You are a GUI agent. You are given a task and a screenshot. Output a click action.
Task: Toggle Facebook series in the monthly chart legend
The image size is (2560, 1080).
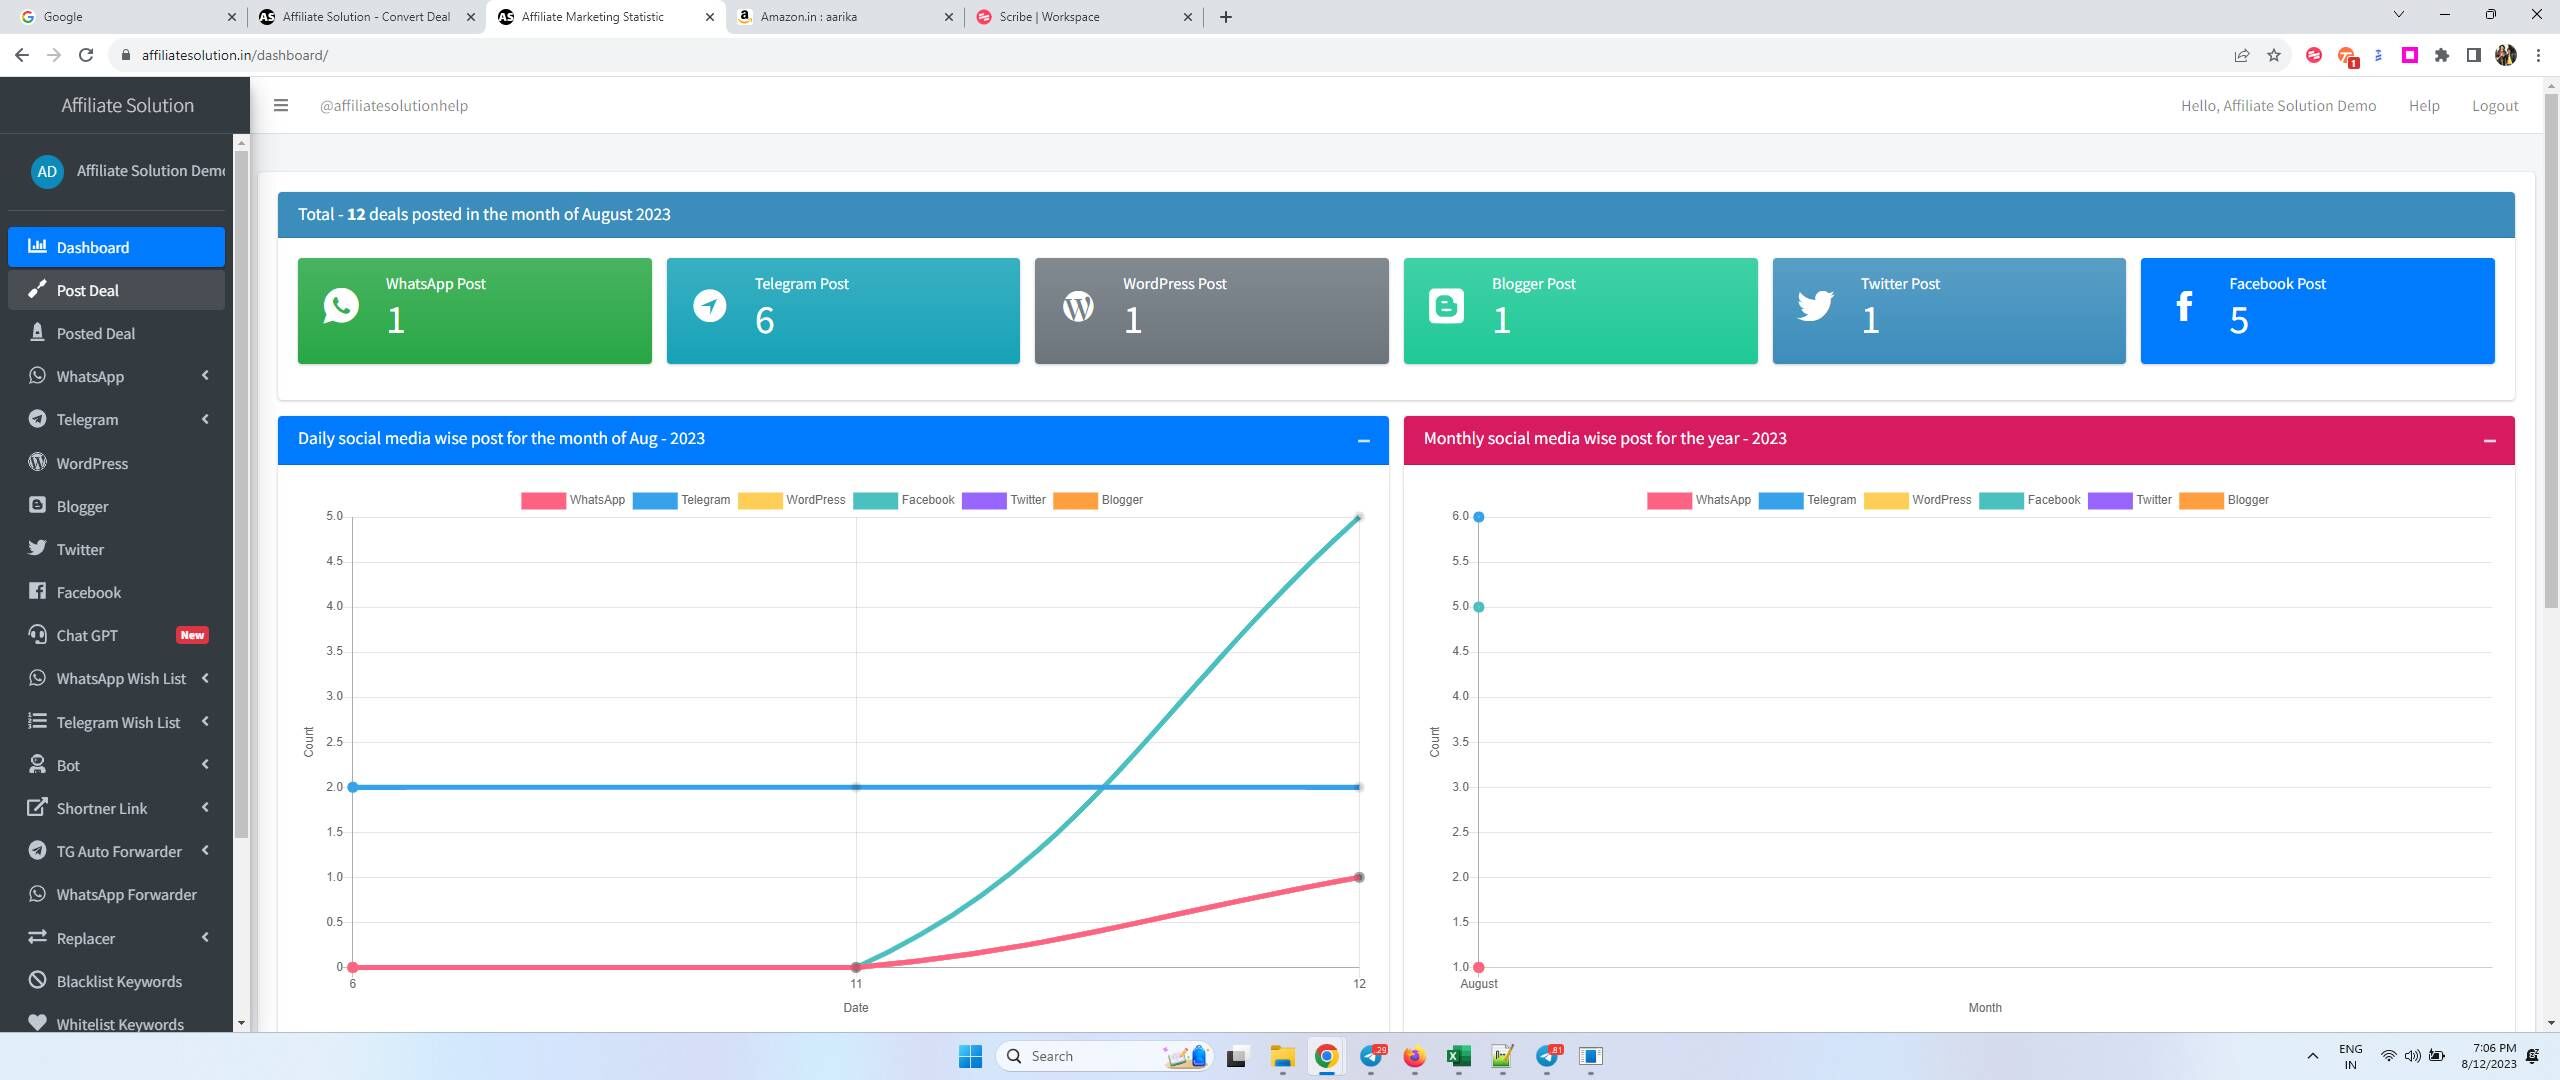[x=2030, y=500]
